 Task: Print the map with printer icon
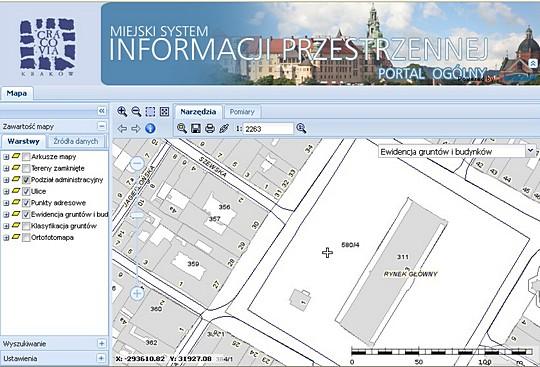click(x=210, y=129)
